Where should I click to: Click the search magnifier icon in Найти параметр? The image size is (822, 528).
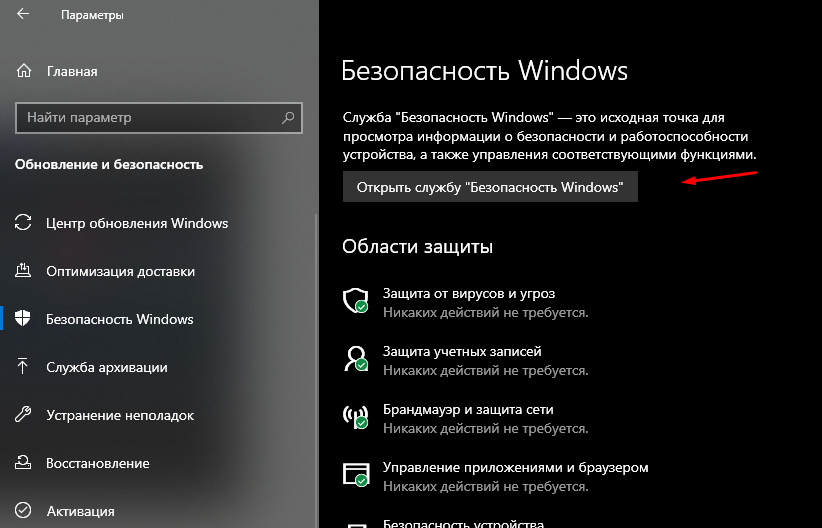coord(288,118)
